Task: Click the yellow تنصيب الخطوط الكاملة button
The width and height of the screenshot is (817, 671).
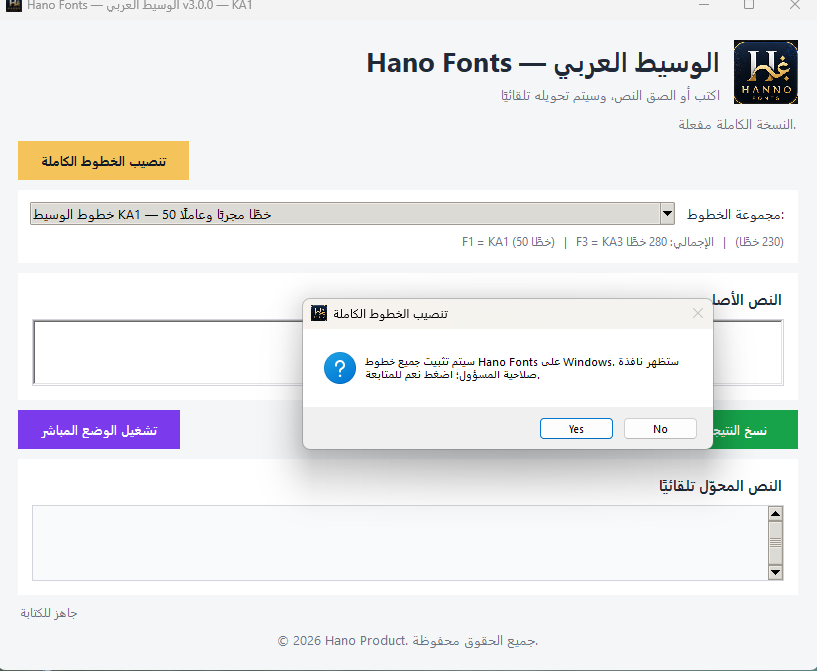Action: pos(103,160)
